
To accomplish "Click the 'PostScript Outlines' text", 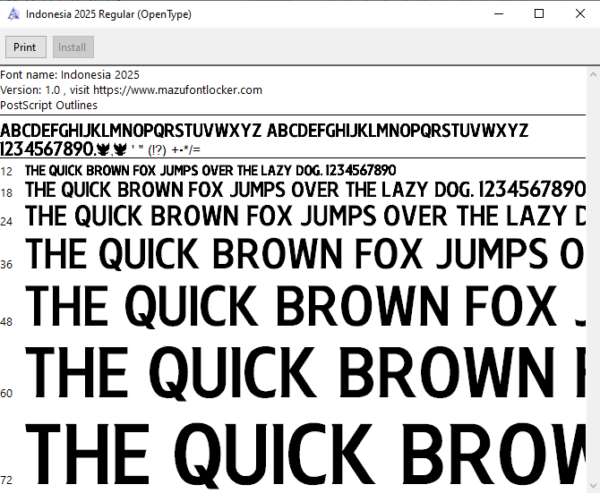I will point(49,105).
